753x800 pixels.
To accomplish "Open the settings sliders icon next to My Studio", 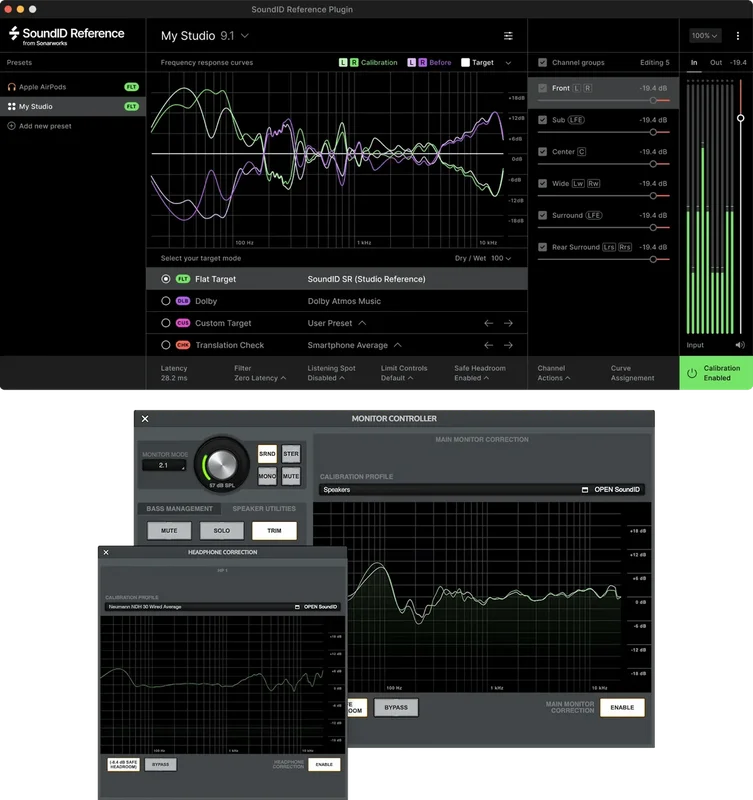I will click(x=508, y=36).
